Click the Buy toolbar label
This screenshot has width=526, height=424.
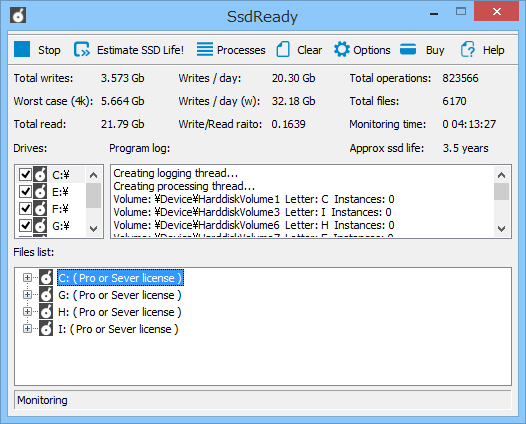click(435, 50)
